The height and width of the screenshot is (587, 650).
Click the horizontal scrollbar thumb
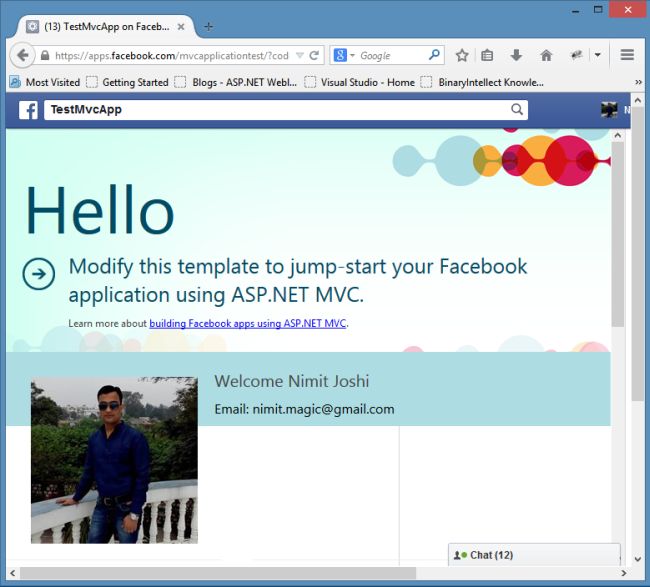[218, 573]
